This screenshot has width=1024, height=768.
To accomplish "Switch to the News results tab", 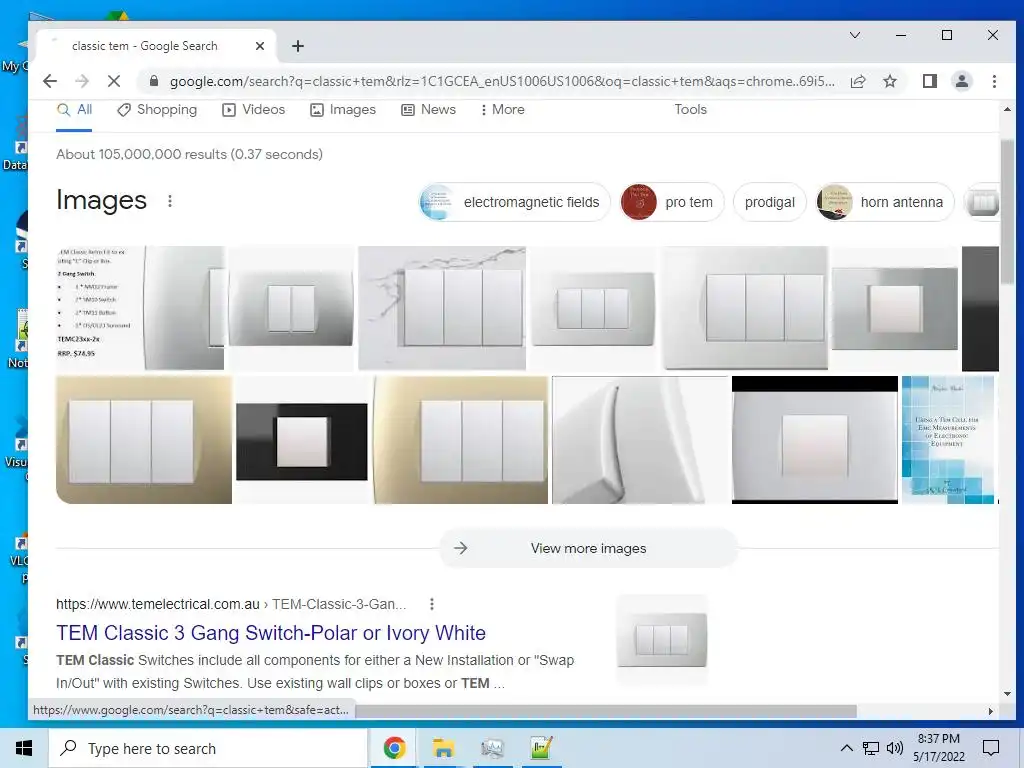I will coord(428,110).
